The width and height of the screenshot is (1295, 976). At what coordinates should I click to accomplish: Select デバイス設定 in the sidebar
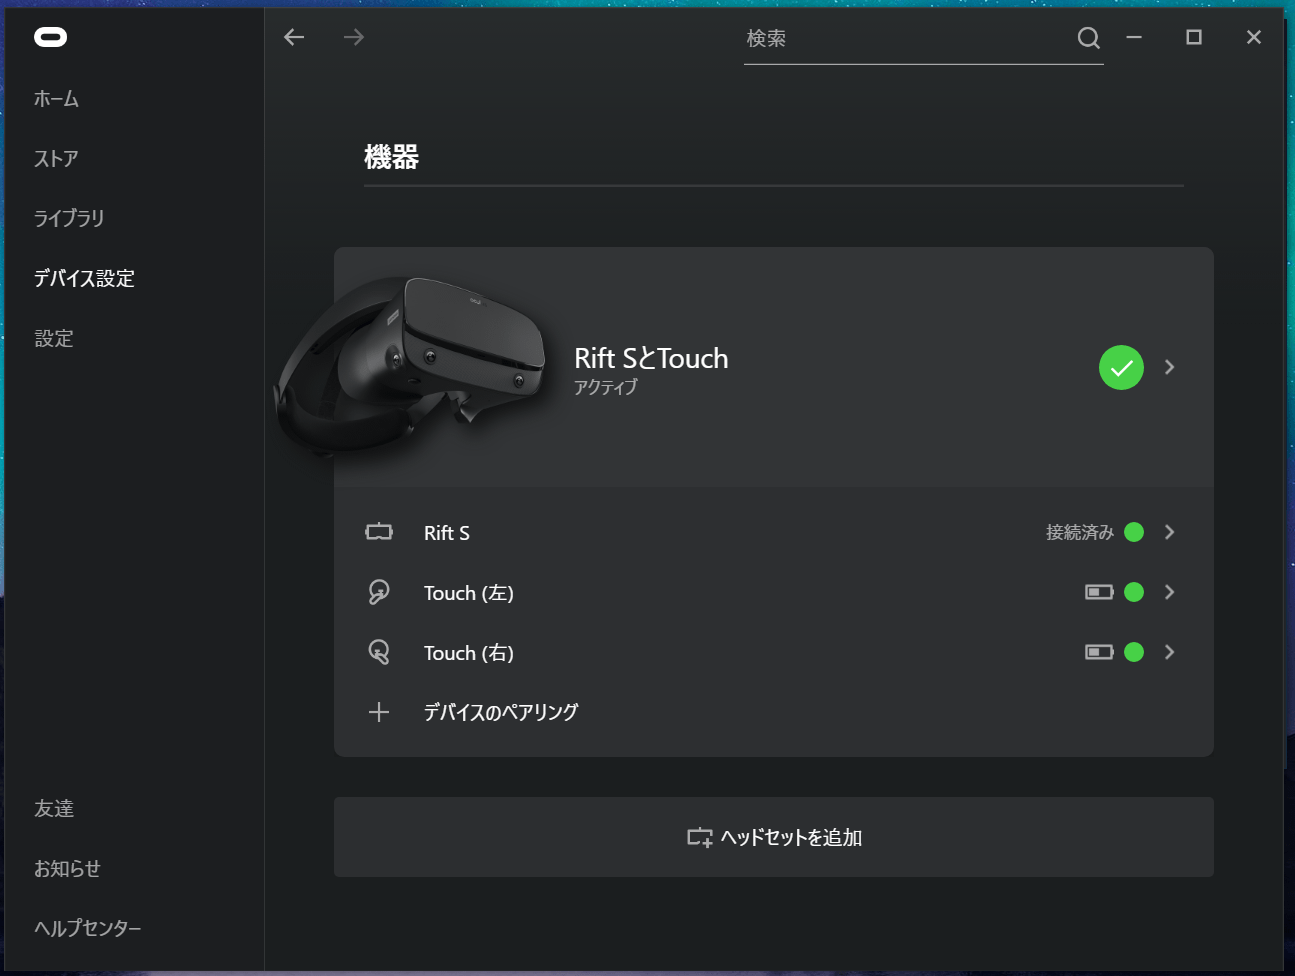coord(84,278)
